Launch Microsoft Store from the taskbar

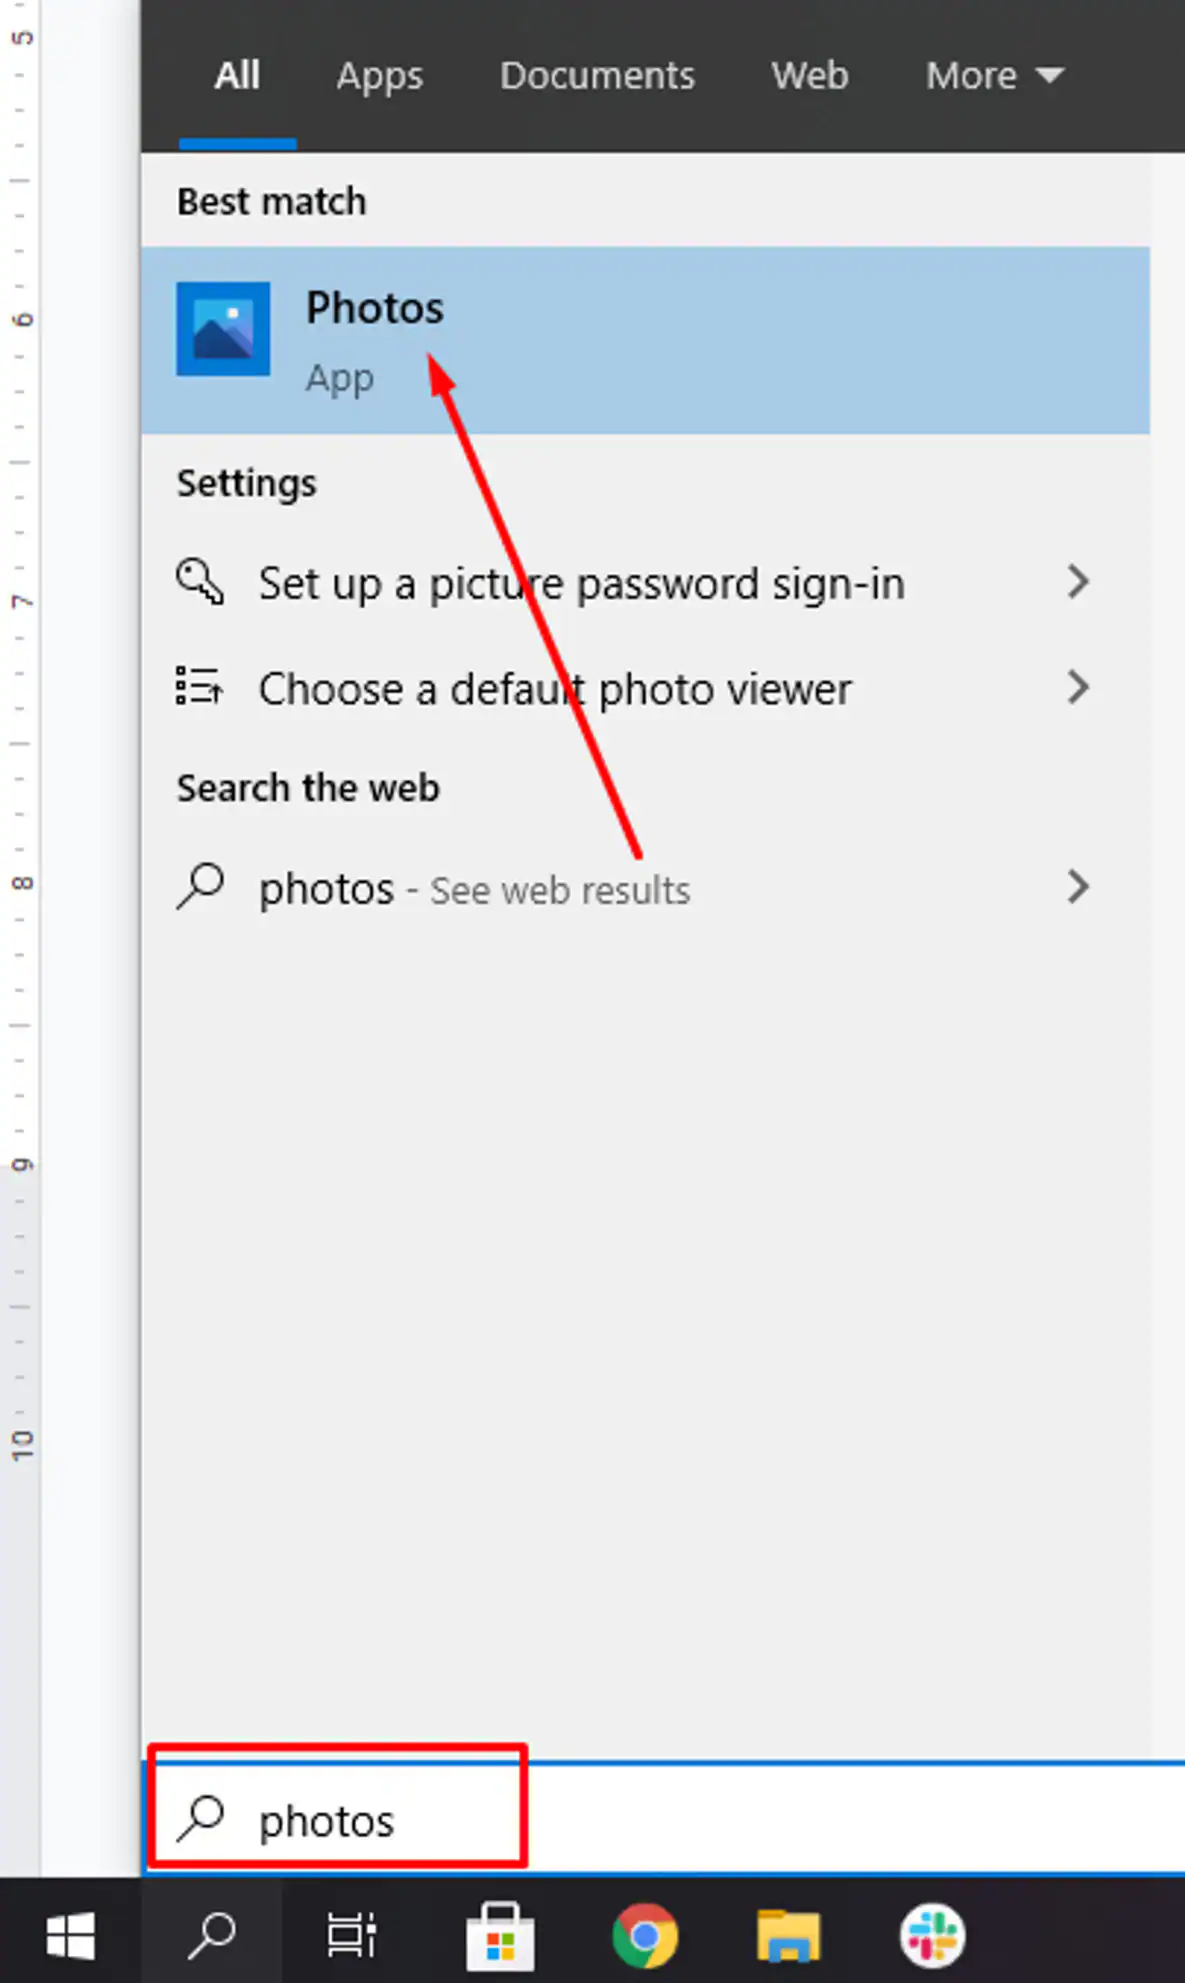click(500, 1935)
